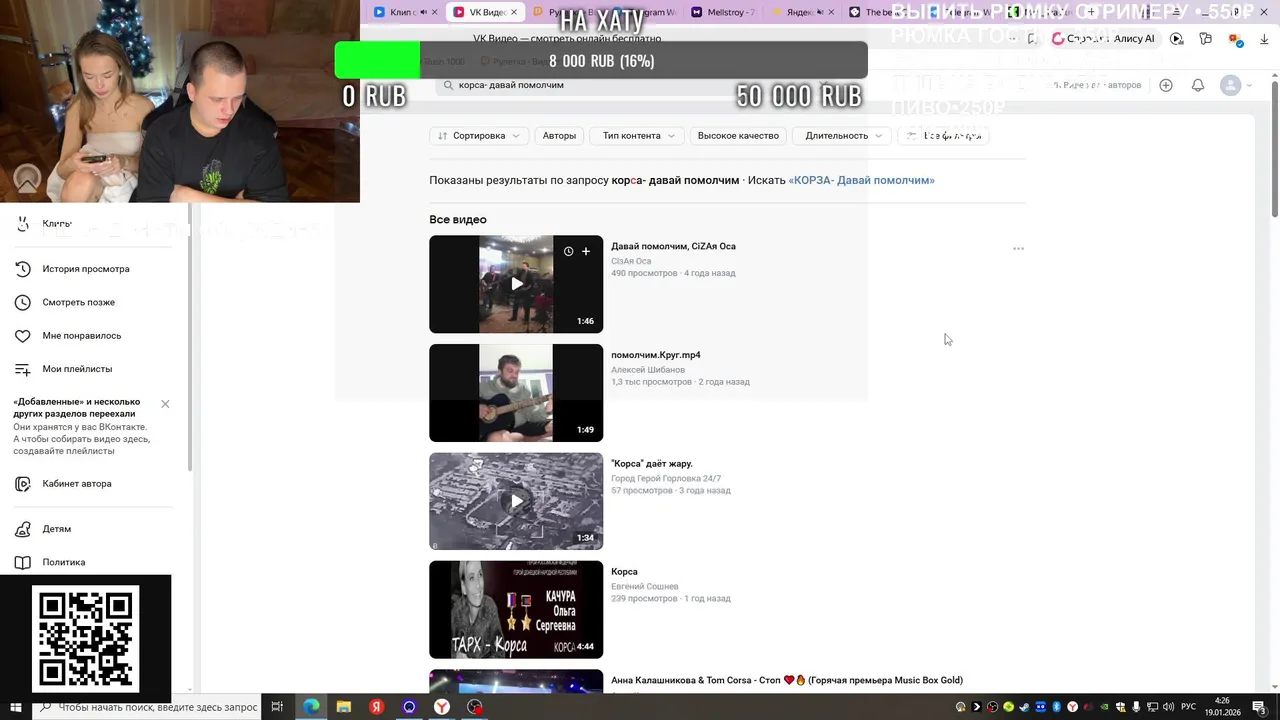Click the heart icon for liked videos
The image size is (1280, 720).
click(x=23, y=336)
